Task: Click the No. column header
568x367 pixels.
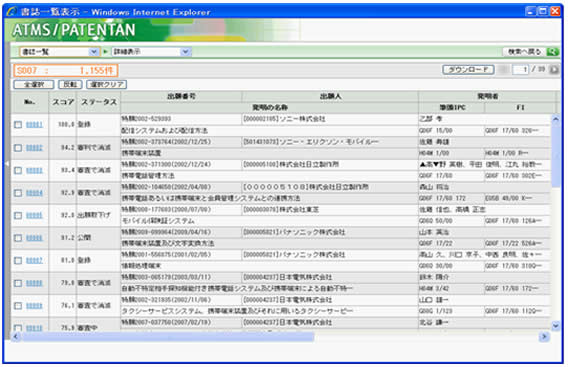Action: click(30, 102)
